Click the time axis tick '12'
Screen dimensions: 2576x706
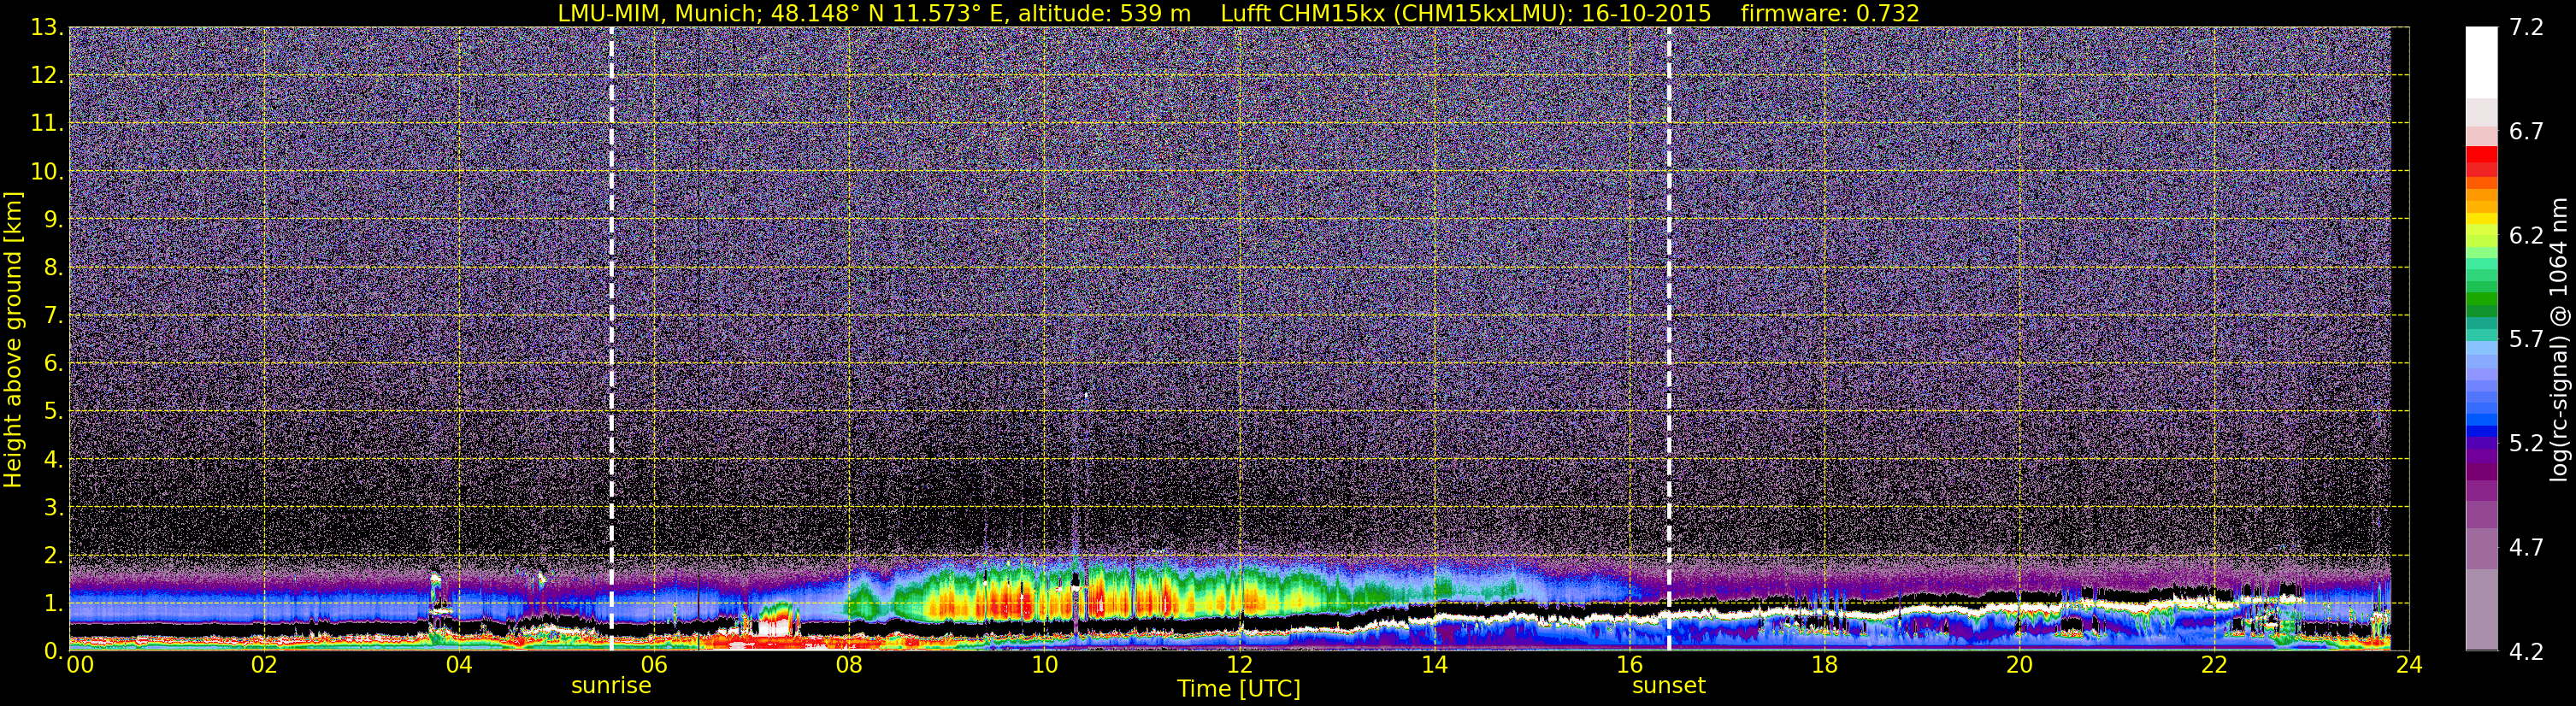[1239, 666]
